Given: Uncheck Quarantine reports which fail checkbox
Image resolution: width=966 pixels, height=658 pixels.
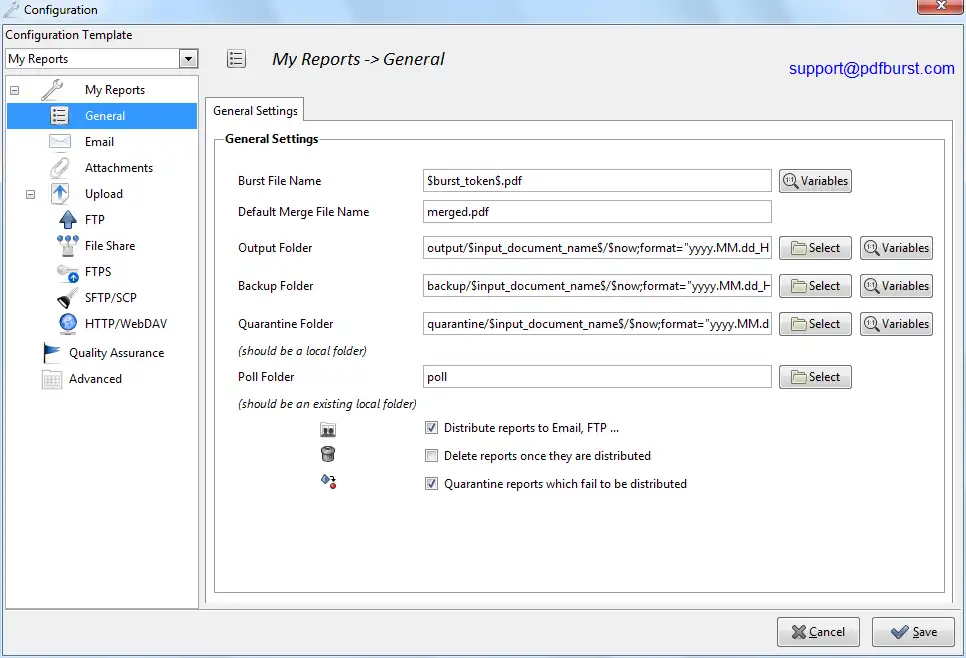Looking at the screenshot, I should 432,484.
